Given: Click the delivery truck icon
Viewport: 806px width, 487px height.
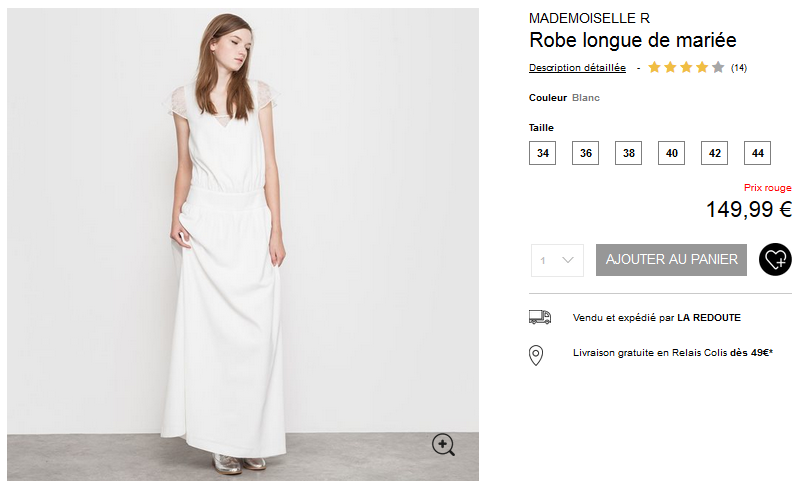Looking at the screenshot, I should 540,317.
